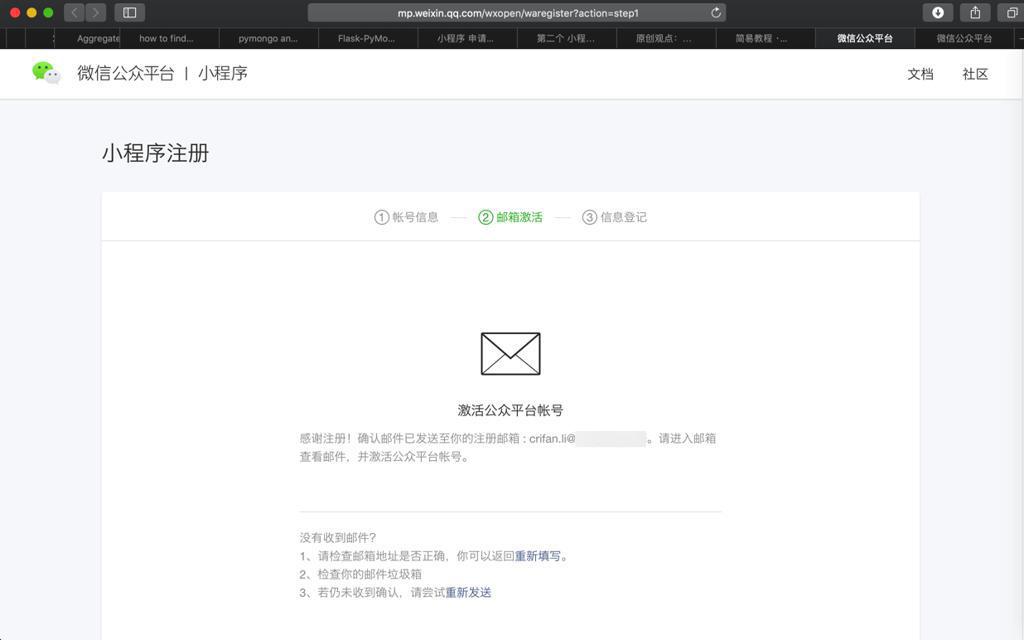Switch to the 'how to find...' tab
The image size is (1024, 640).
point(170,39)
